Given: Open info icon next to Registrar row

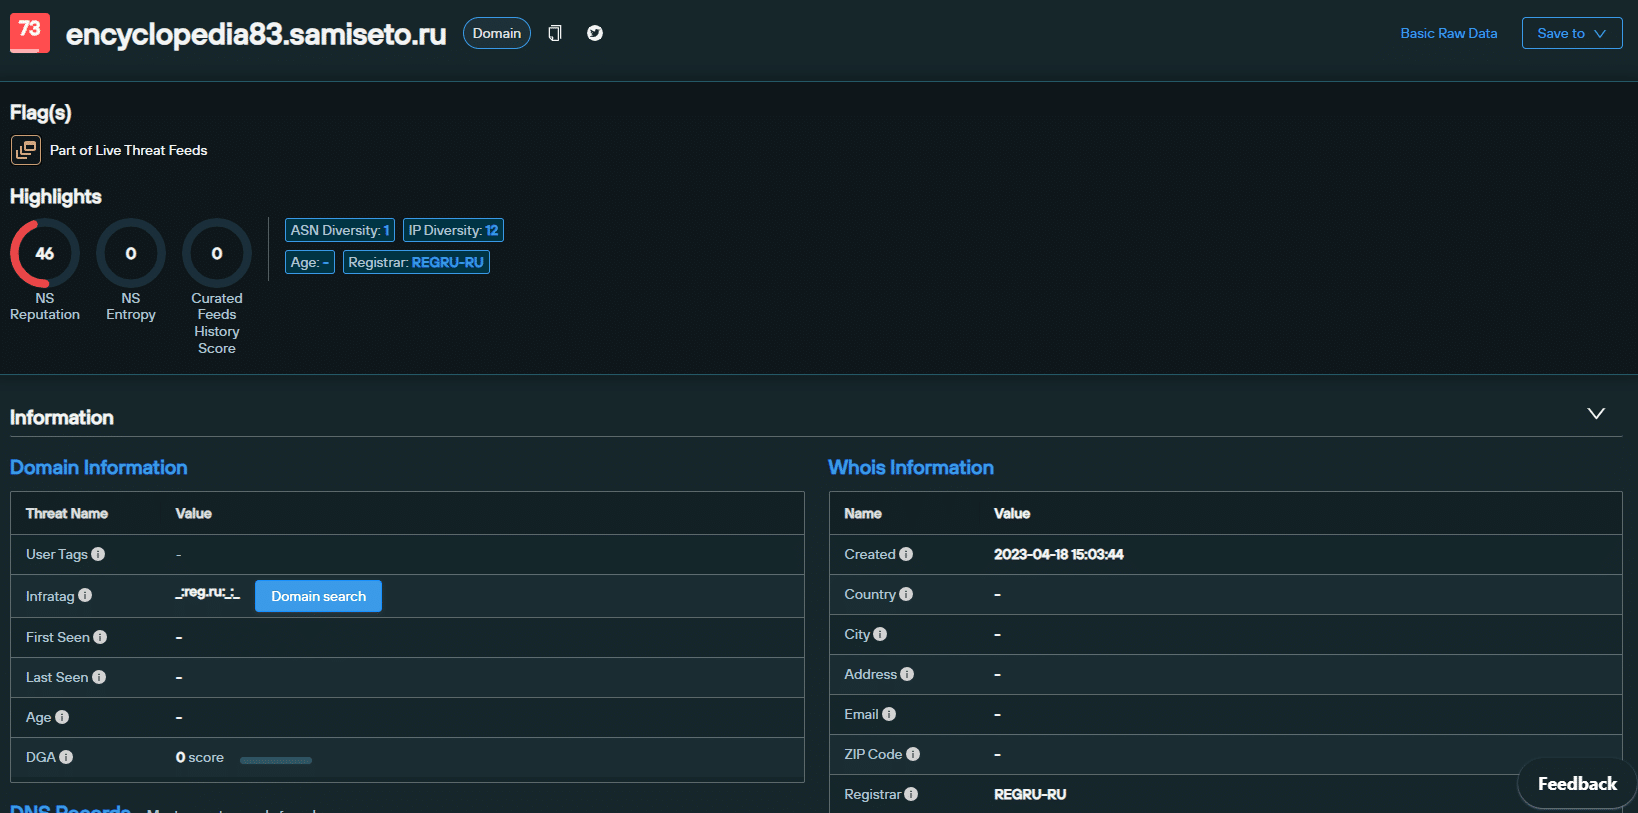Looking at the screenshot, I should 911,794.
